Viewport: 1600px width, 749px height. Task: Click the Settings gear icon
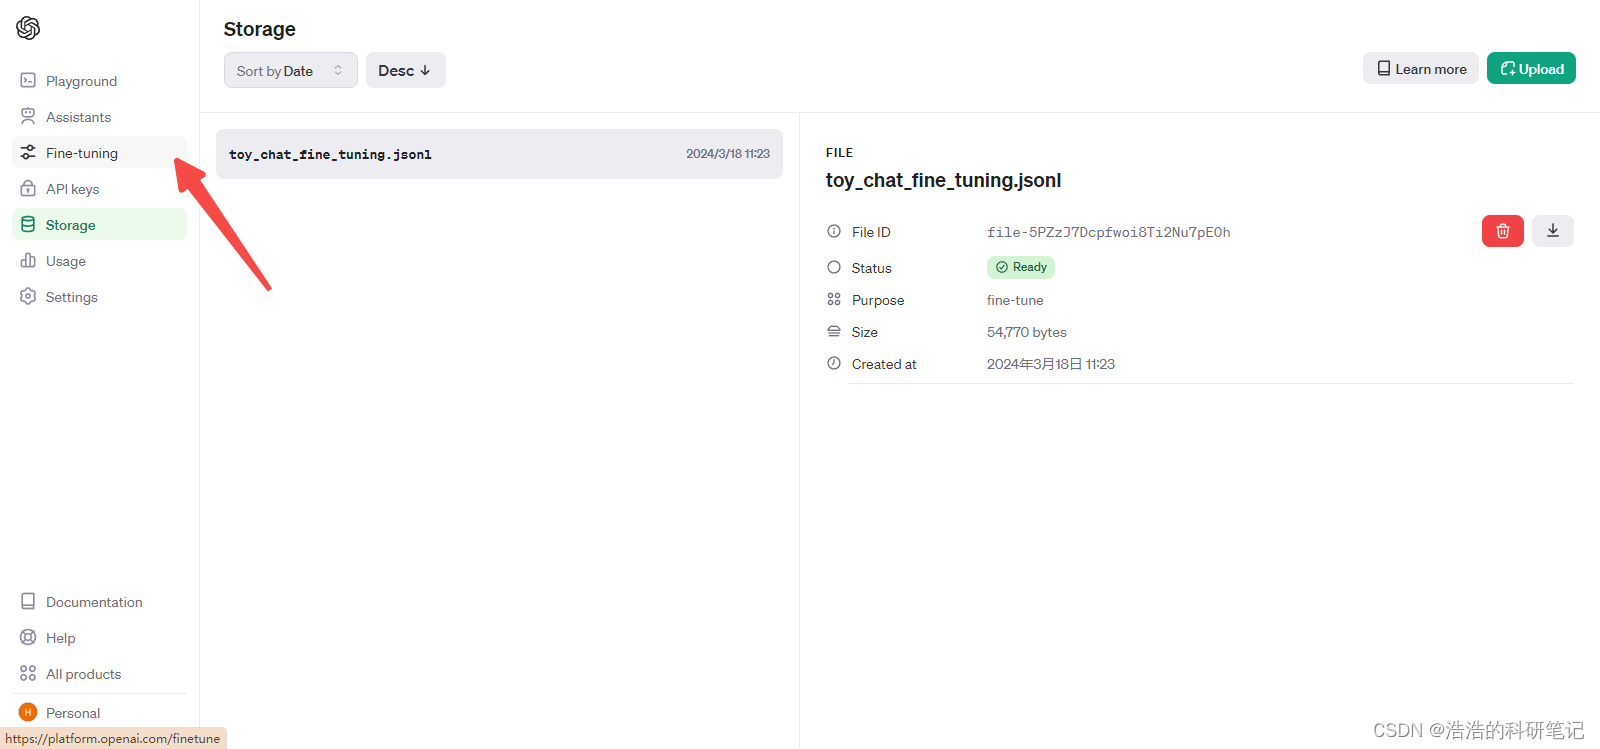pyautogui.click(x=28, y=296)
